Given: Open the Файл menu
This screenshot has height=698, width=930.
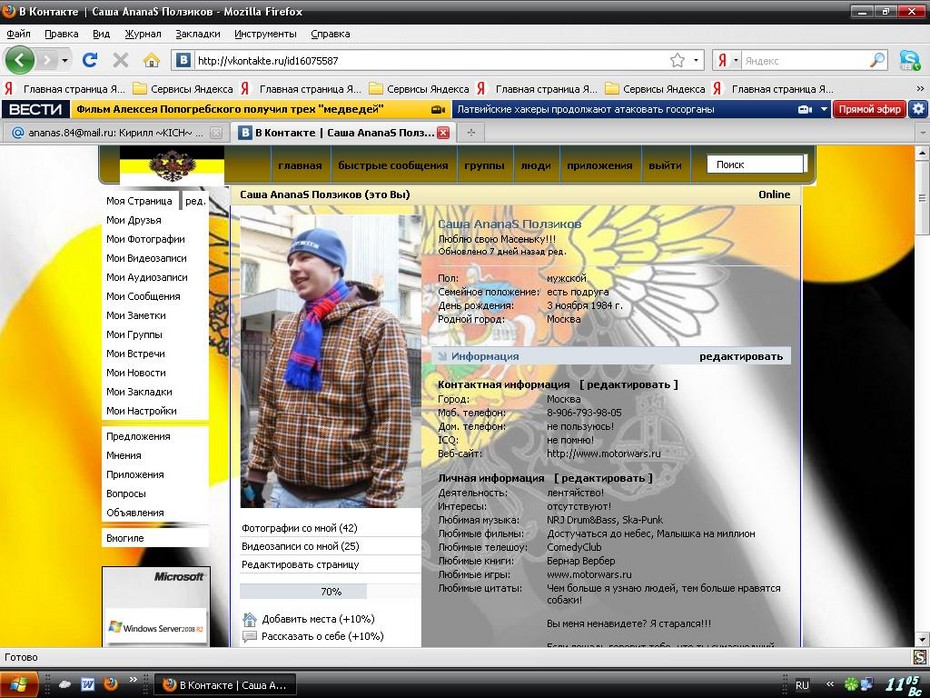Looking at the screenshot, I should [x=18, y=34].
